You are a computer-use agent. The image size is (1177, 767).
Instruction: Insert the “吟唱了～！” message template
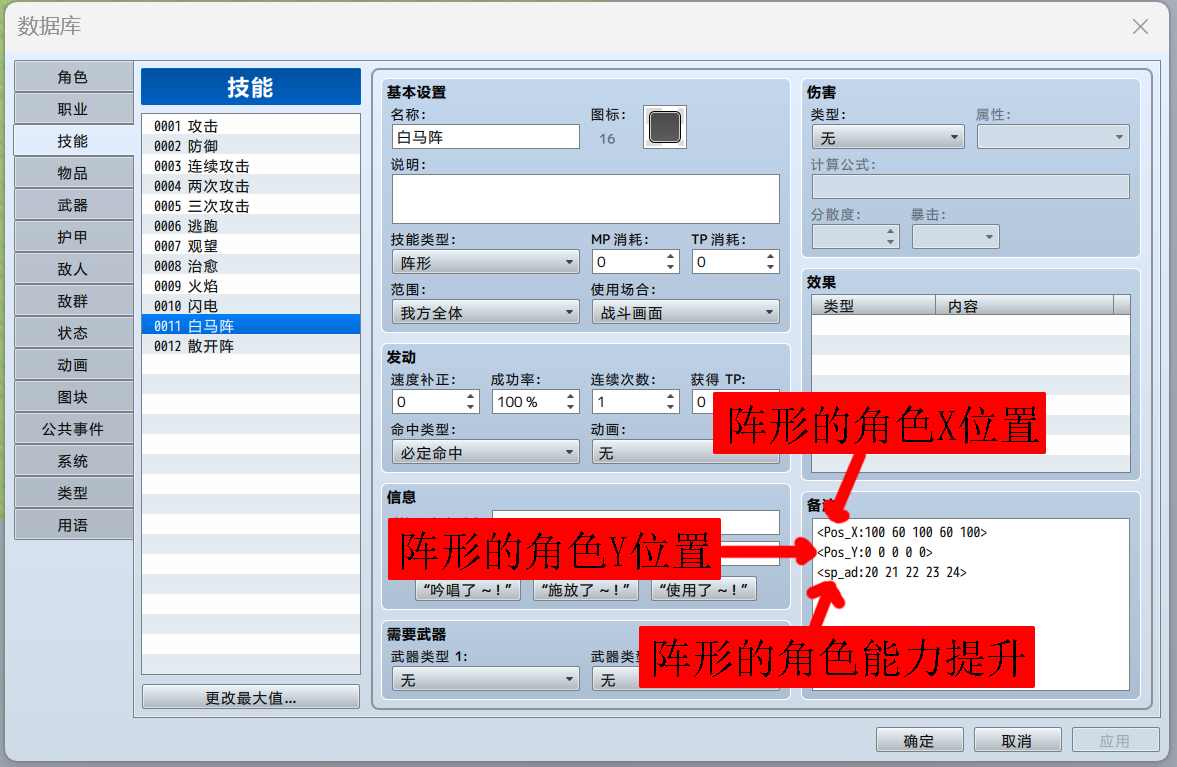(x=468, y=590)
